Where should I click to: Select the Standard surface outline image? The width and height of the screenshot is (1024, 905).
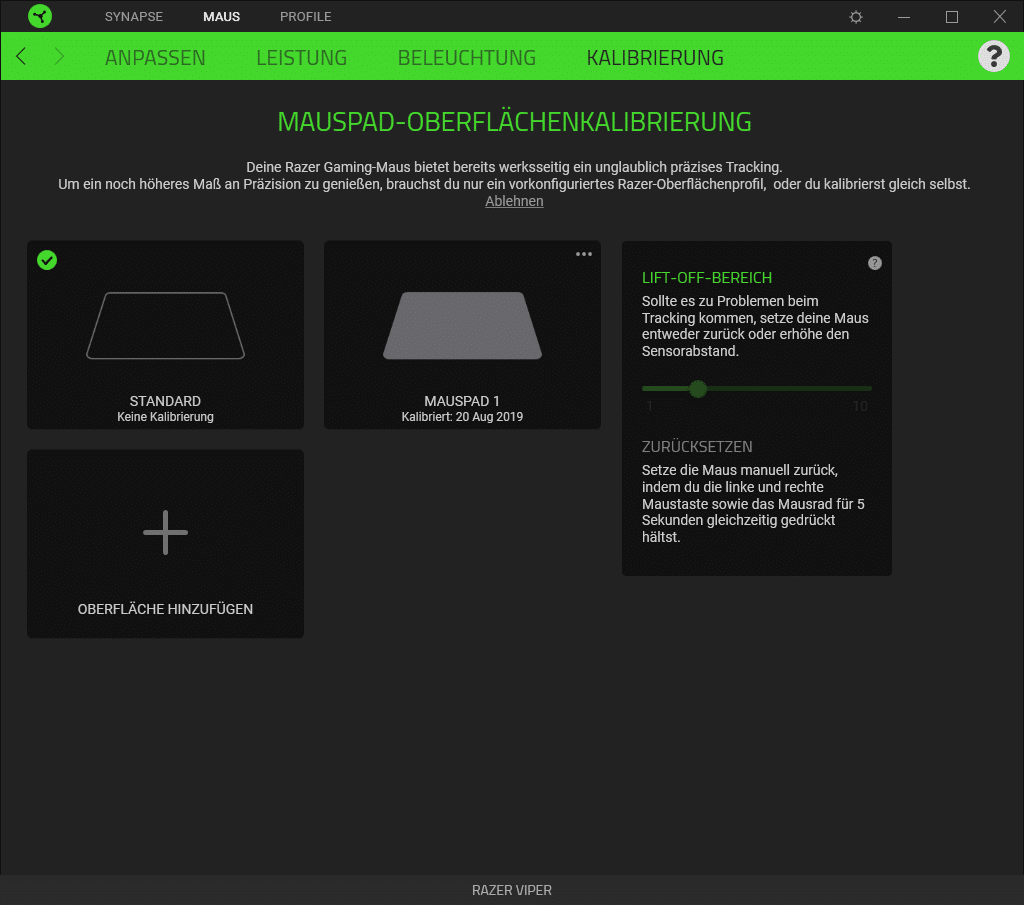[x=165, y=325]
